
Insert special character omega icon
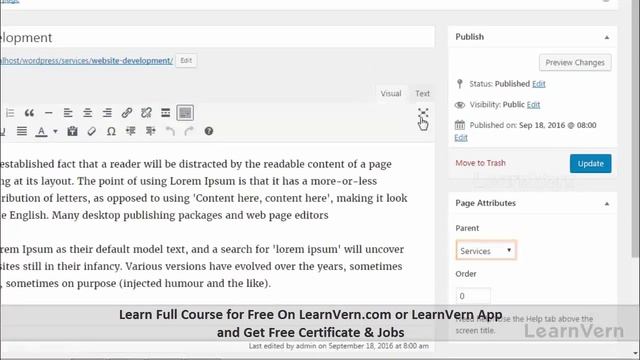[x=111, y=131]
